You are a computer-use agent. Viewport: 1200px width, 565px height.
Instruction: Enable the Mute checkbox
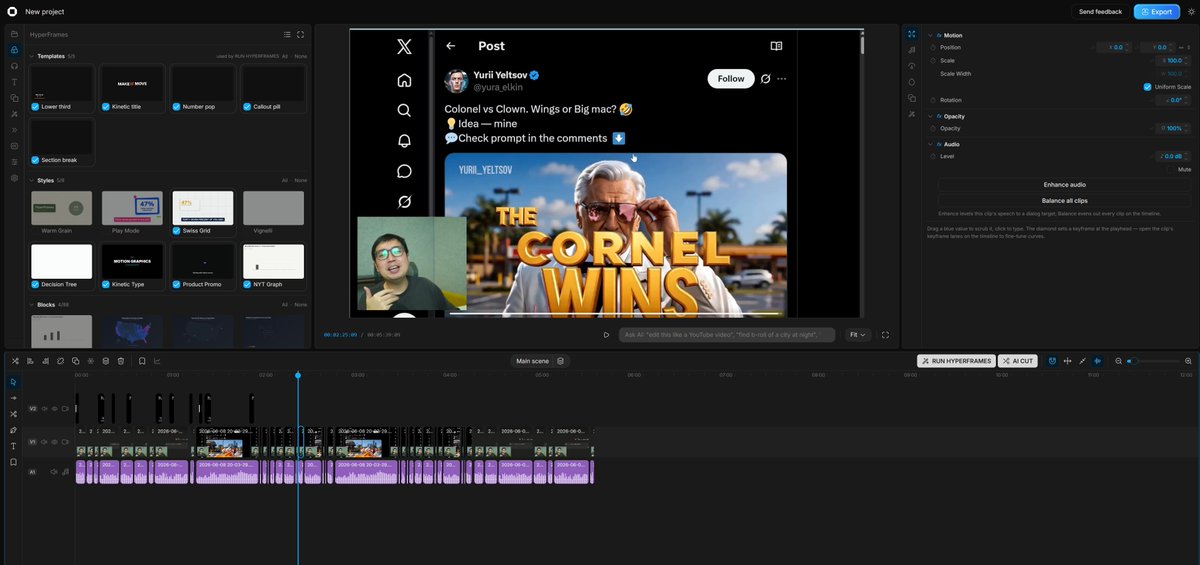[x=1171, y=169]
